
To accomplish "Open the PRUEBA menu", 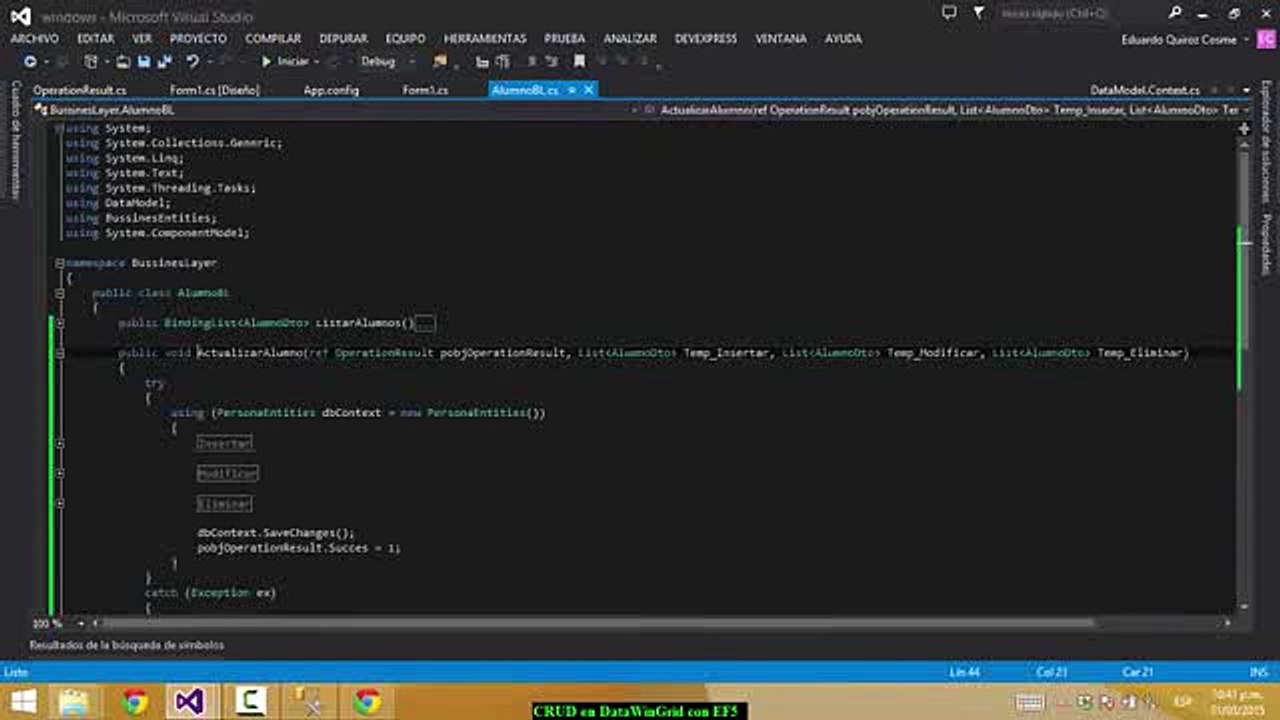I will tap(565, 39).
